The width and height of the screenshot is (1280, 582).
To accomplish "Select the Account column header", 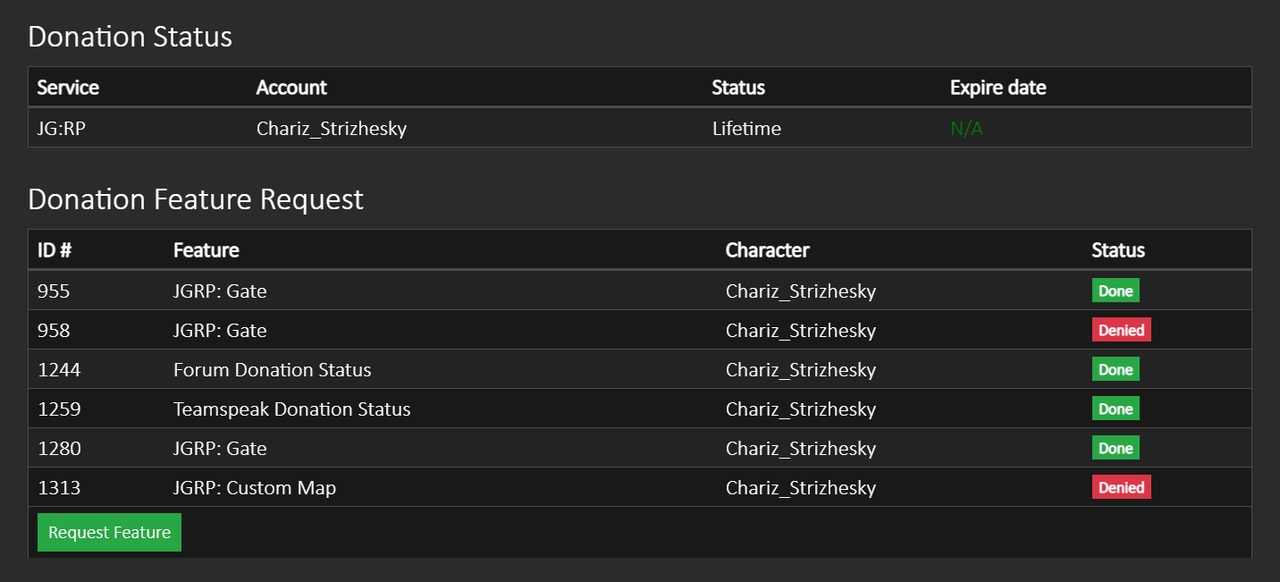I will (291, 87).
